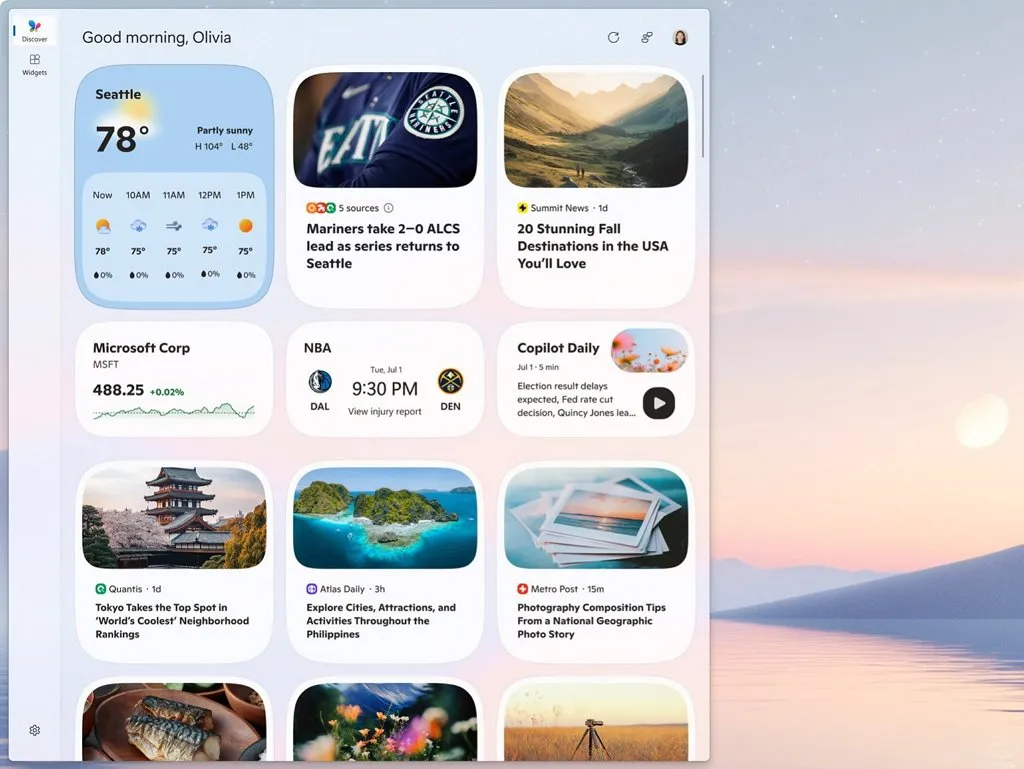Click the Metro Post source icon
This screenshot has width=1024, height=769.
[x=522, y=589]
